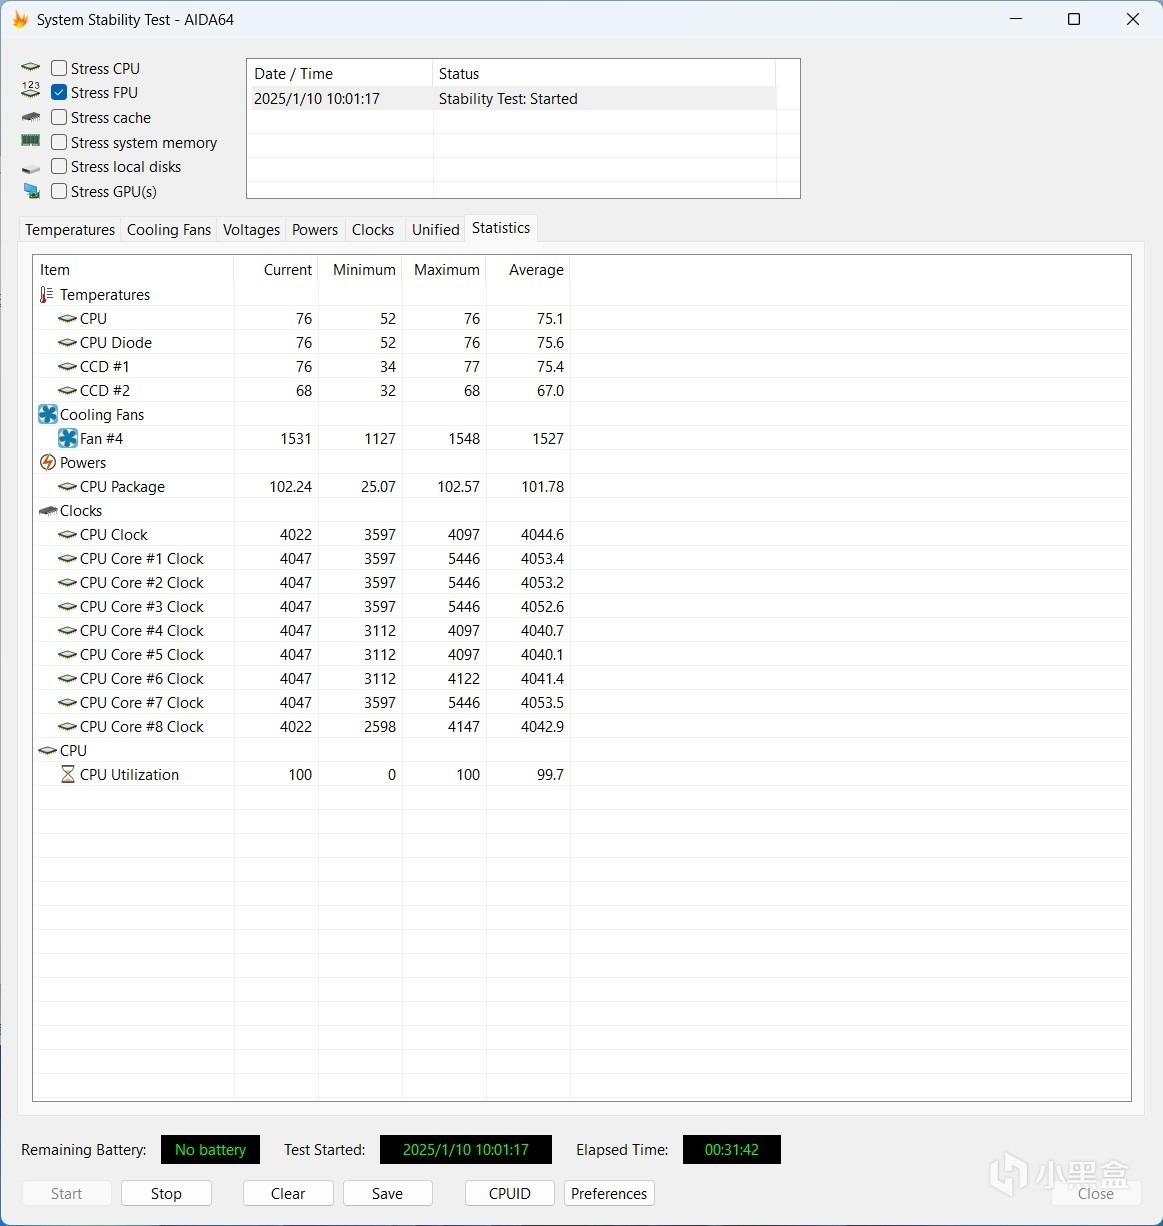Maximize the AIDA64 window
Image resolution: width=1163 pixels, height=1226 pixels.
1074,19
